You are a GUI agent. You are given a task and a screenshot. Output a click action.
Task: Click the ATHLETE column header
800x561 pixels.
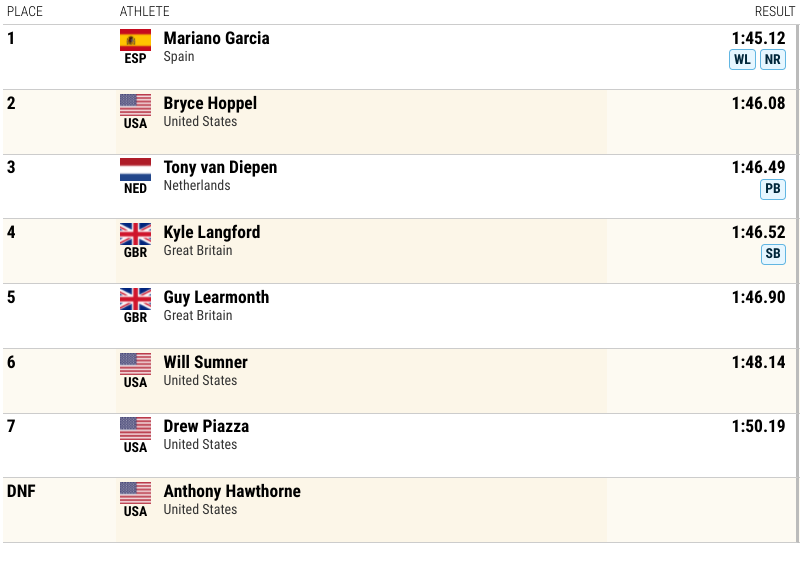pyautogui.click(x=144, y=11)
